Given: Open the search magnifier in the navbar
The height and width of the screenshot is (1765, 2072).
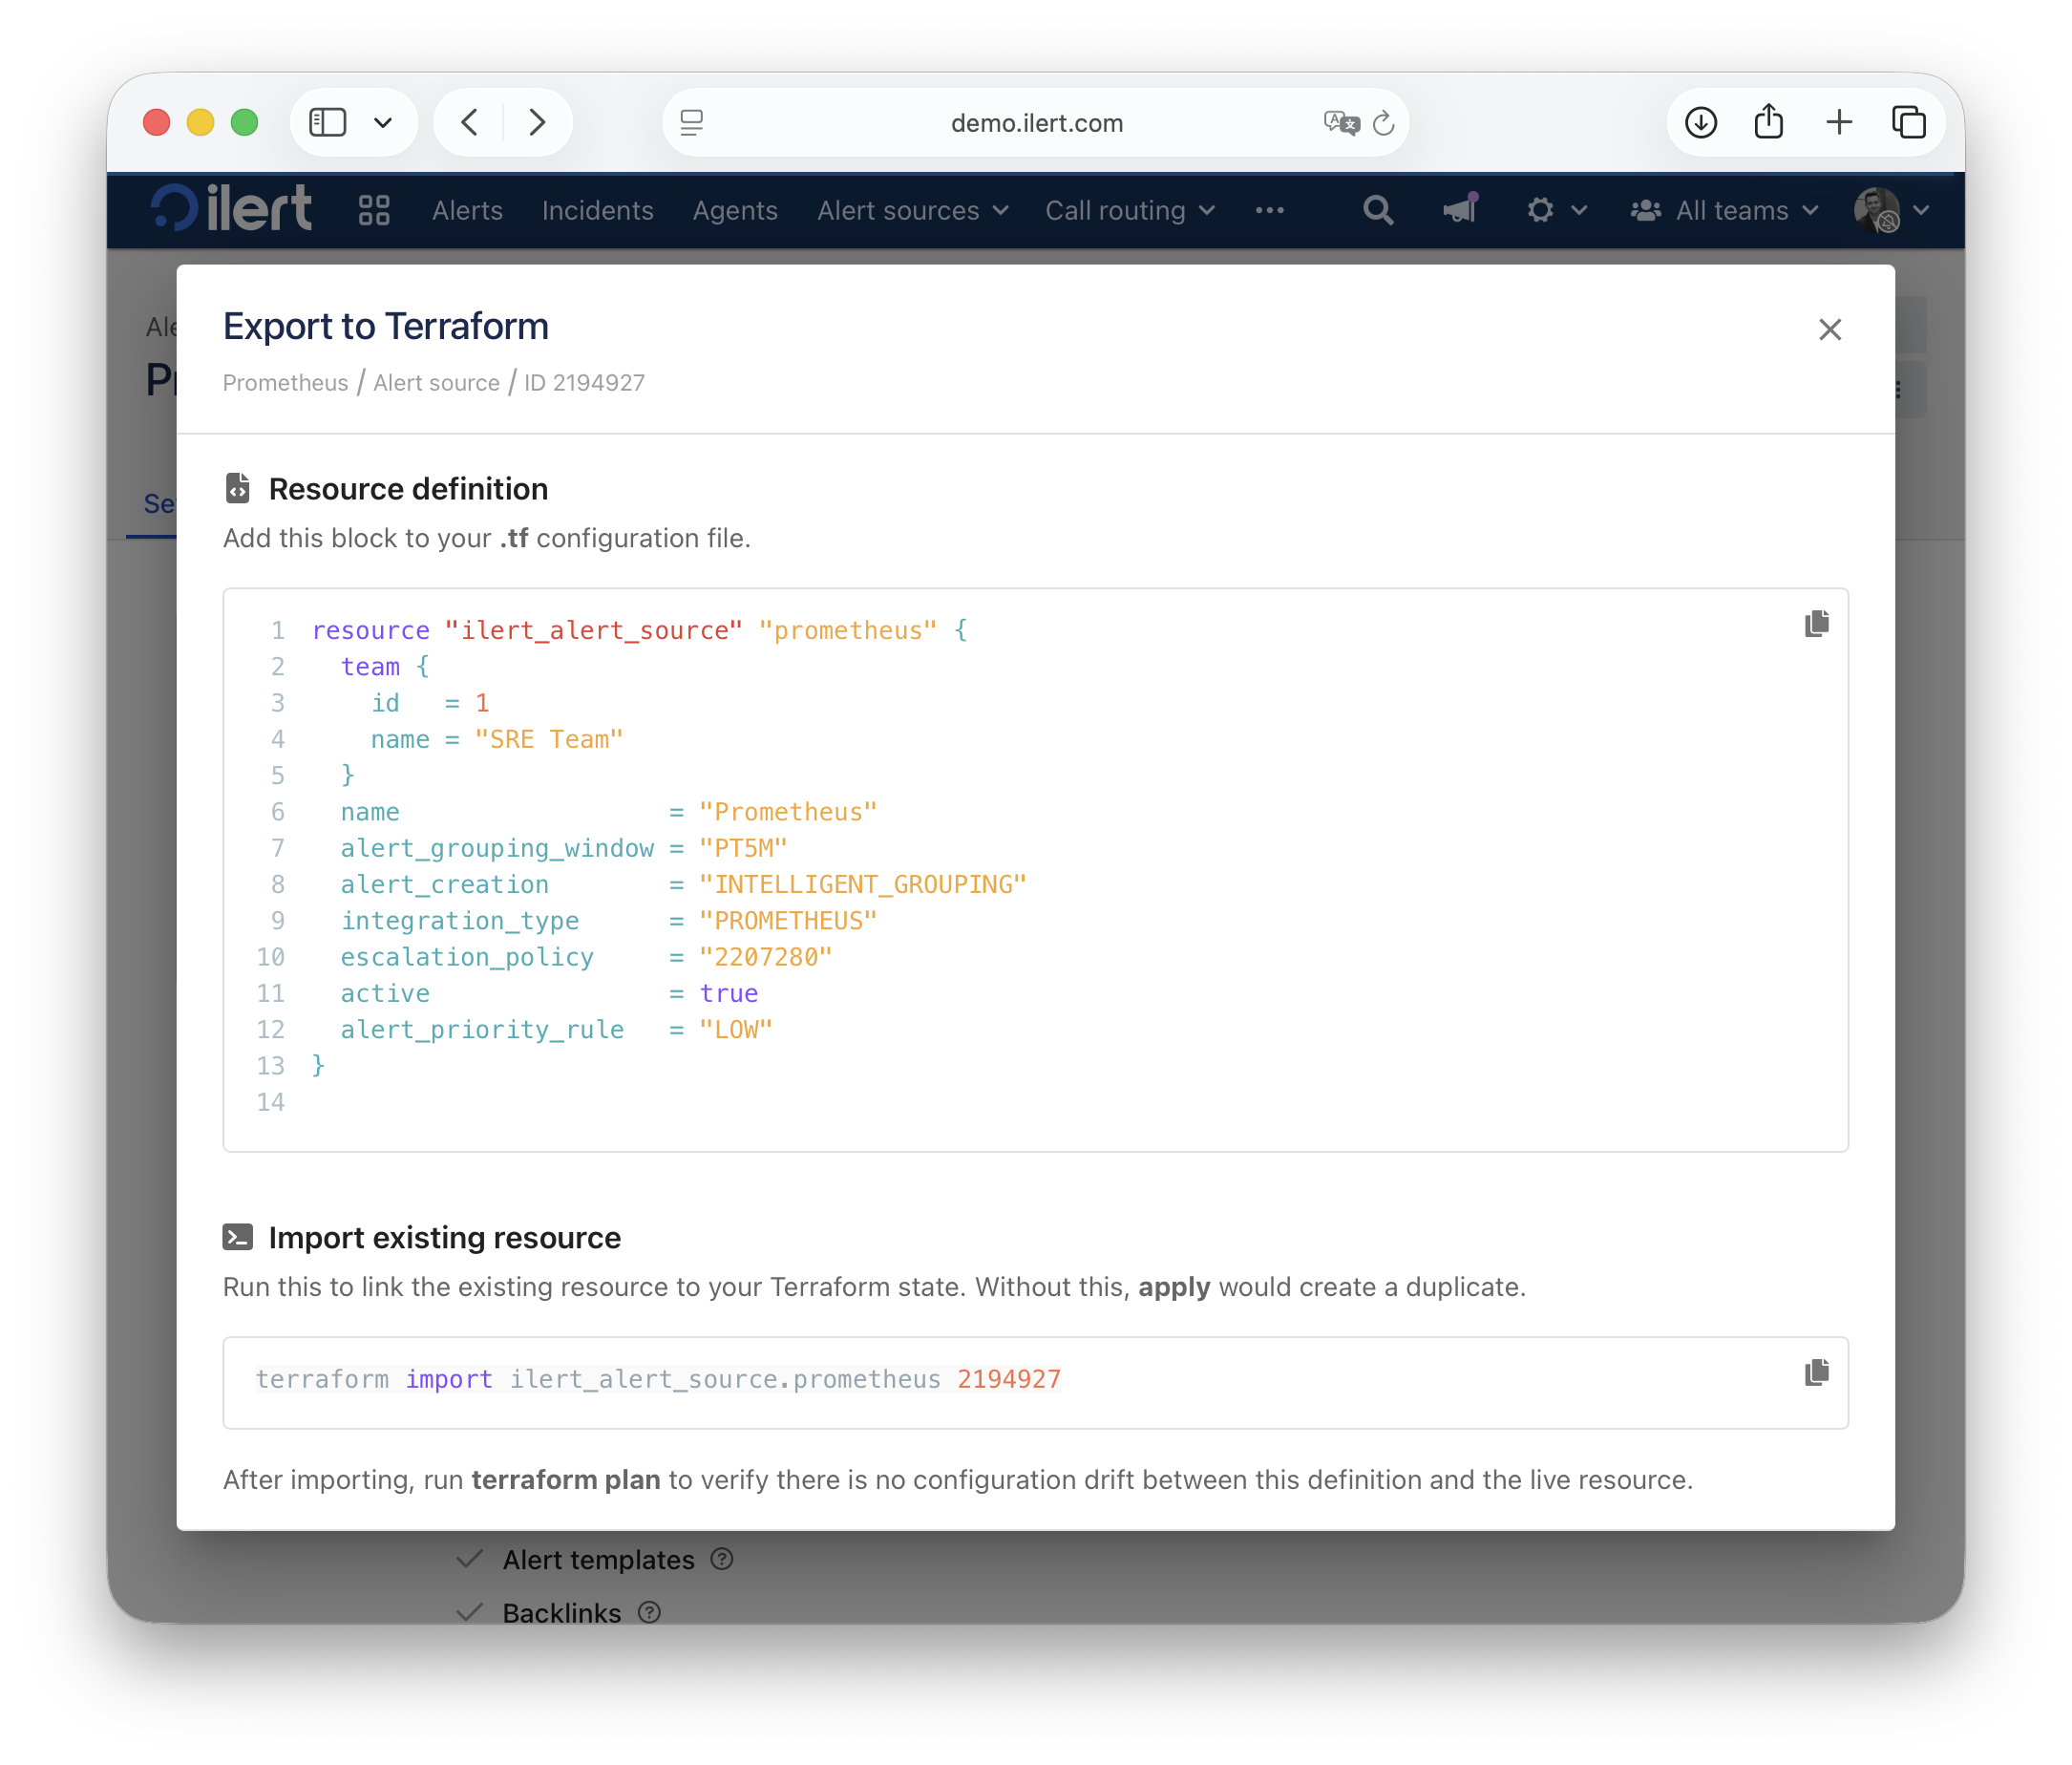Looking at the screenshot, I should pyautogui.click(x=1377, y=210).
